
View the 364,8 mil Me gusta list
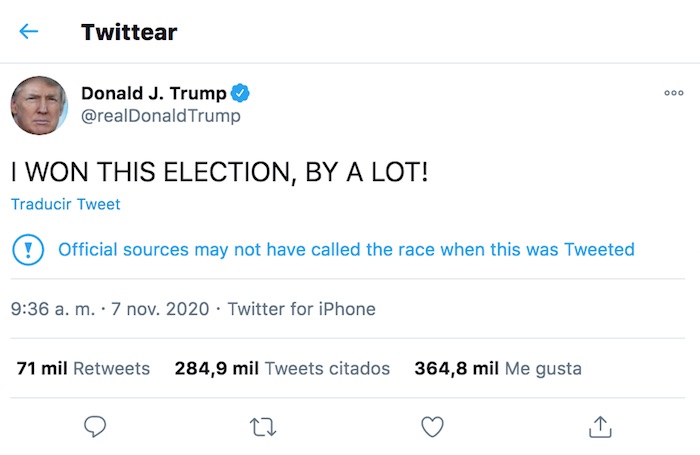click(x=497, y=368)
